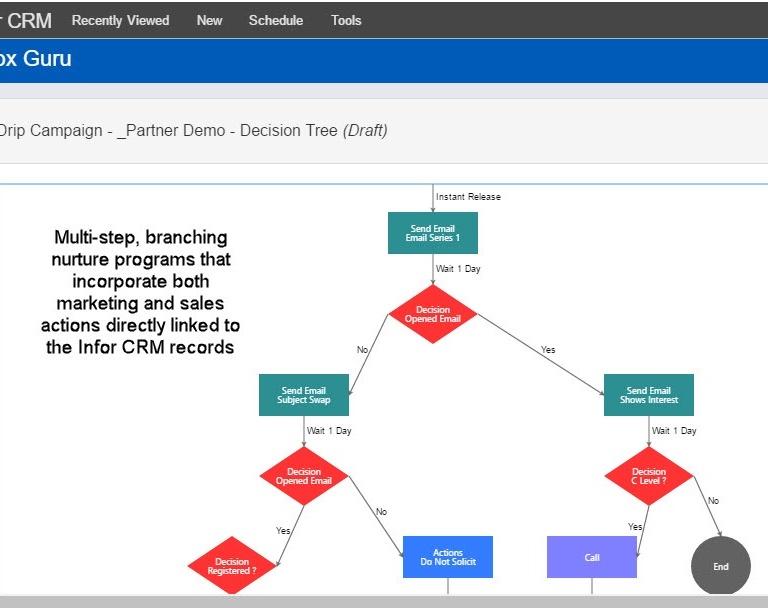Select the Decision Registered ? diamond

[x=232, y=565]
